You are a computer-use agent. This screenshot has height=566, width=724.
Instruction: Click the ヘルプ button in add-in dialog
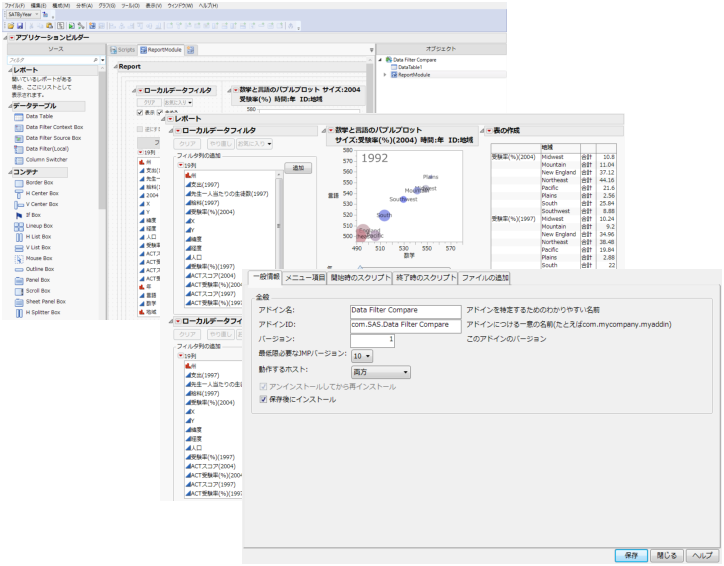702,555
